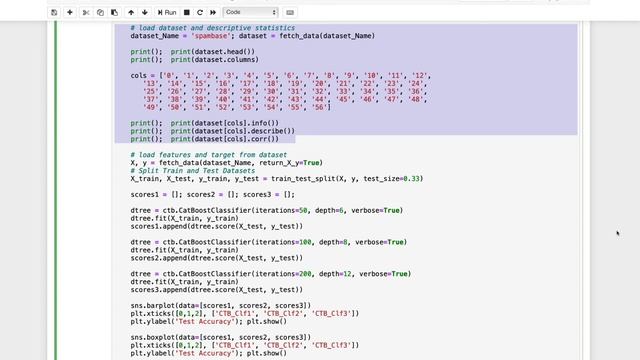
Task: Interrupt the kernel with stop icon
Action: click(x=187, y=13)
